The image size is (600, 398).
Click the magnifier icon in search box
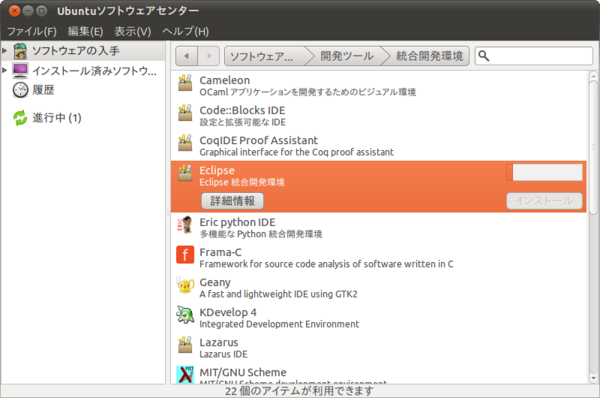click(x=484, y=56)
